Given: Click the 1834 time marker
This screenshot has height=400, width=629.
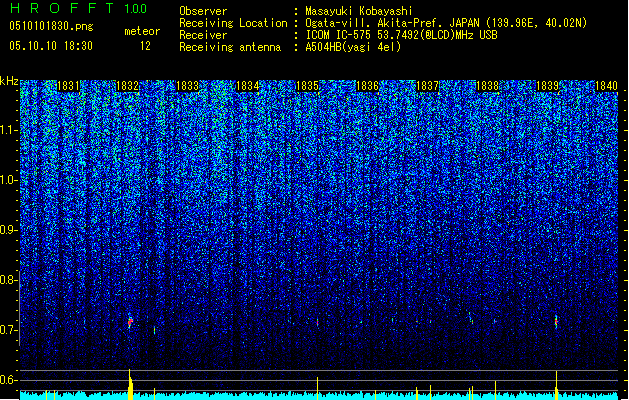Looking at the screenshot, I should 248,86.
